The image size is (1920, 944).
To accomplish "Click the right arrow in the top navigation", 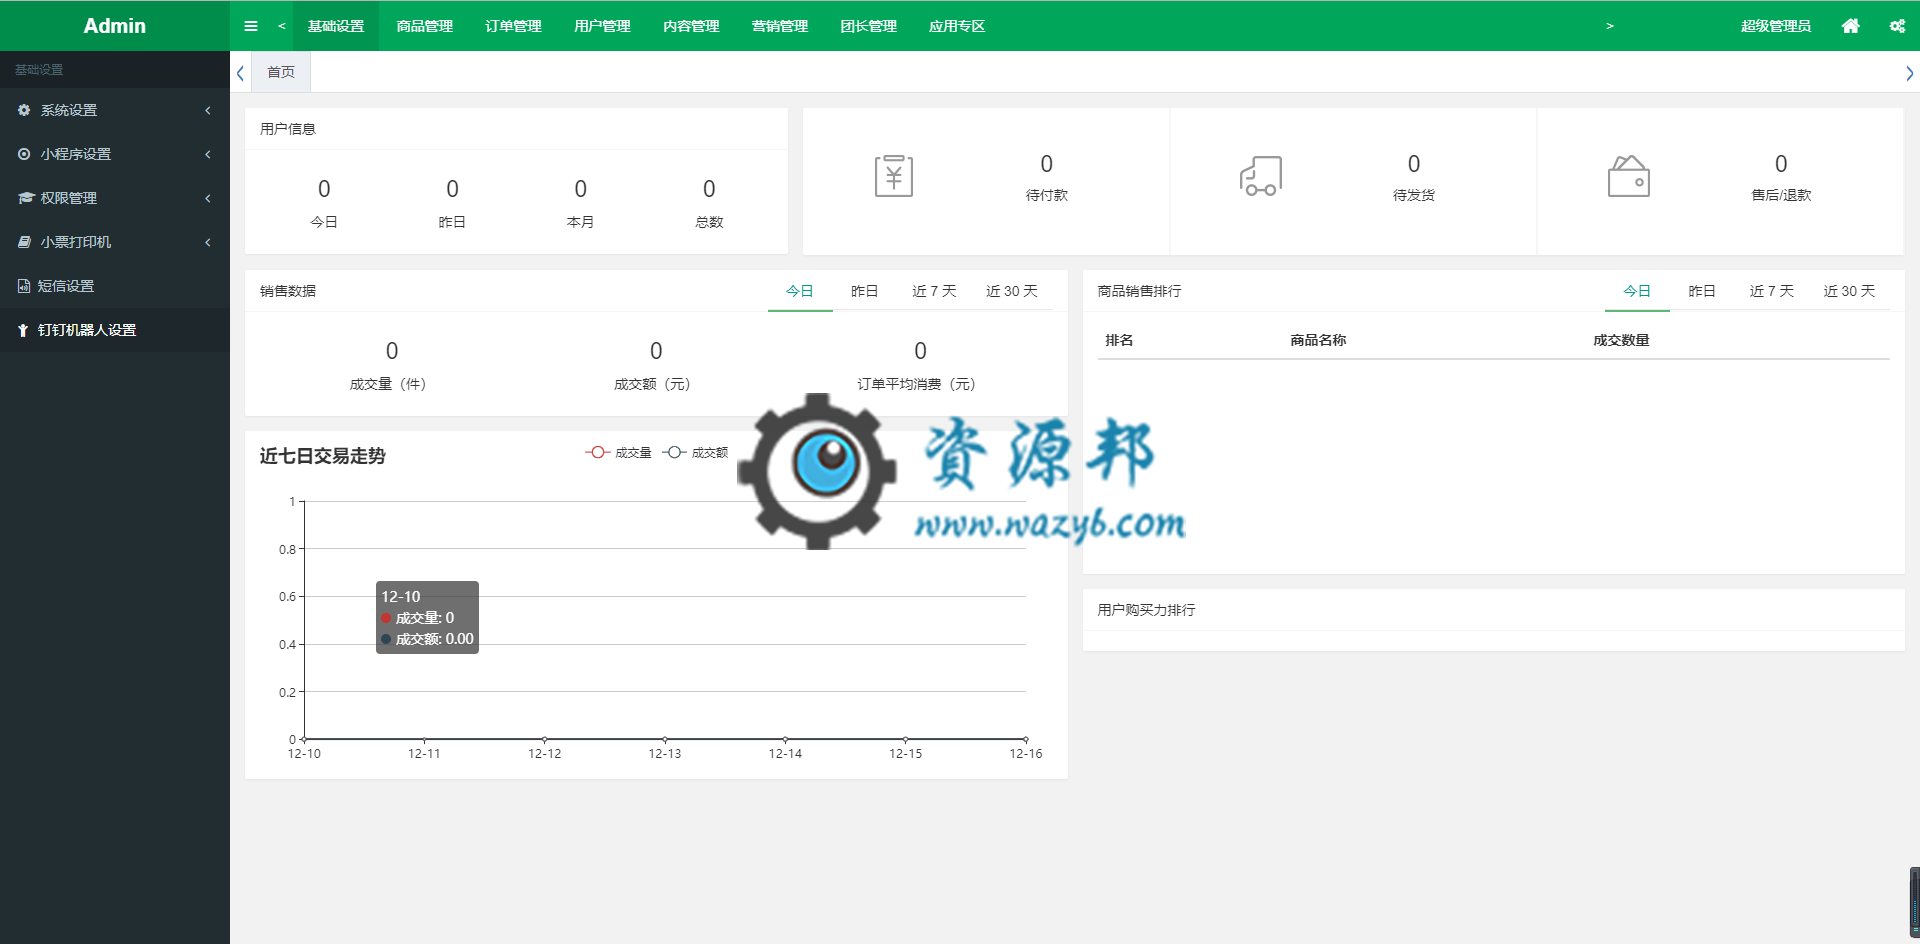I will 1609,26.
